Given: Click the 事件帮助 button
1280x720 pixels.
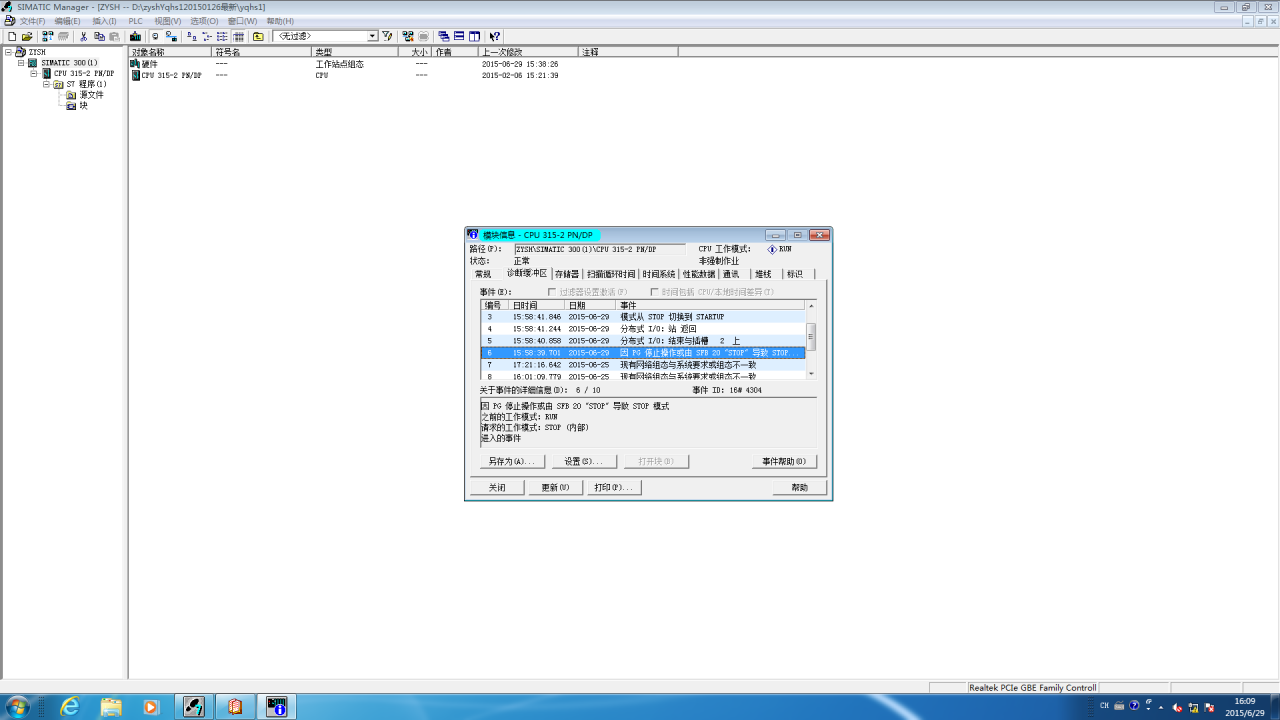Looking at the screenshot, I should click(784, 462).
